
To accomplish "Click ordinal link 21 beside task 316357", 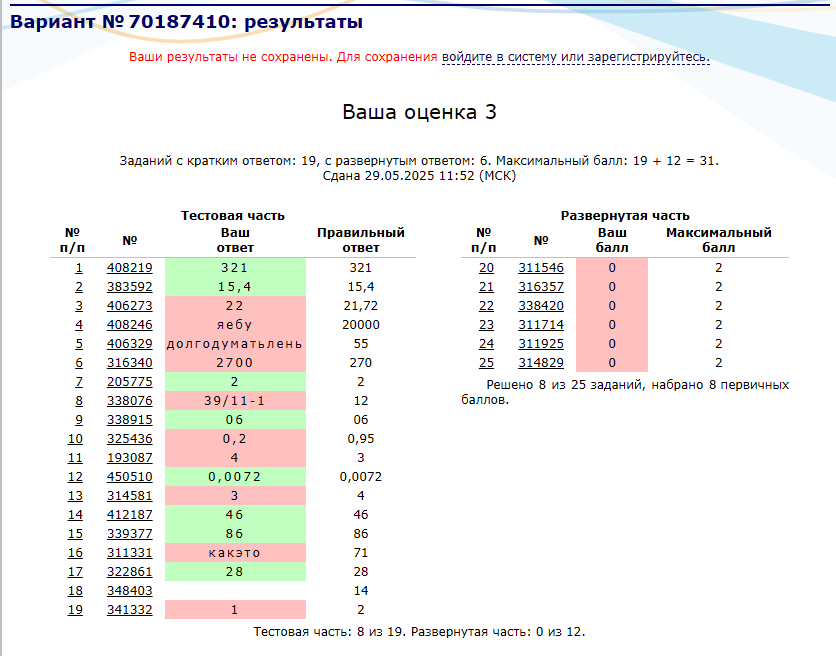I will tap(486, 287).
